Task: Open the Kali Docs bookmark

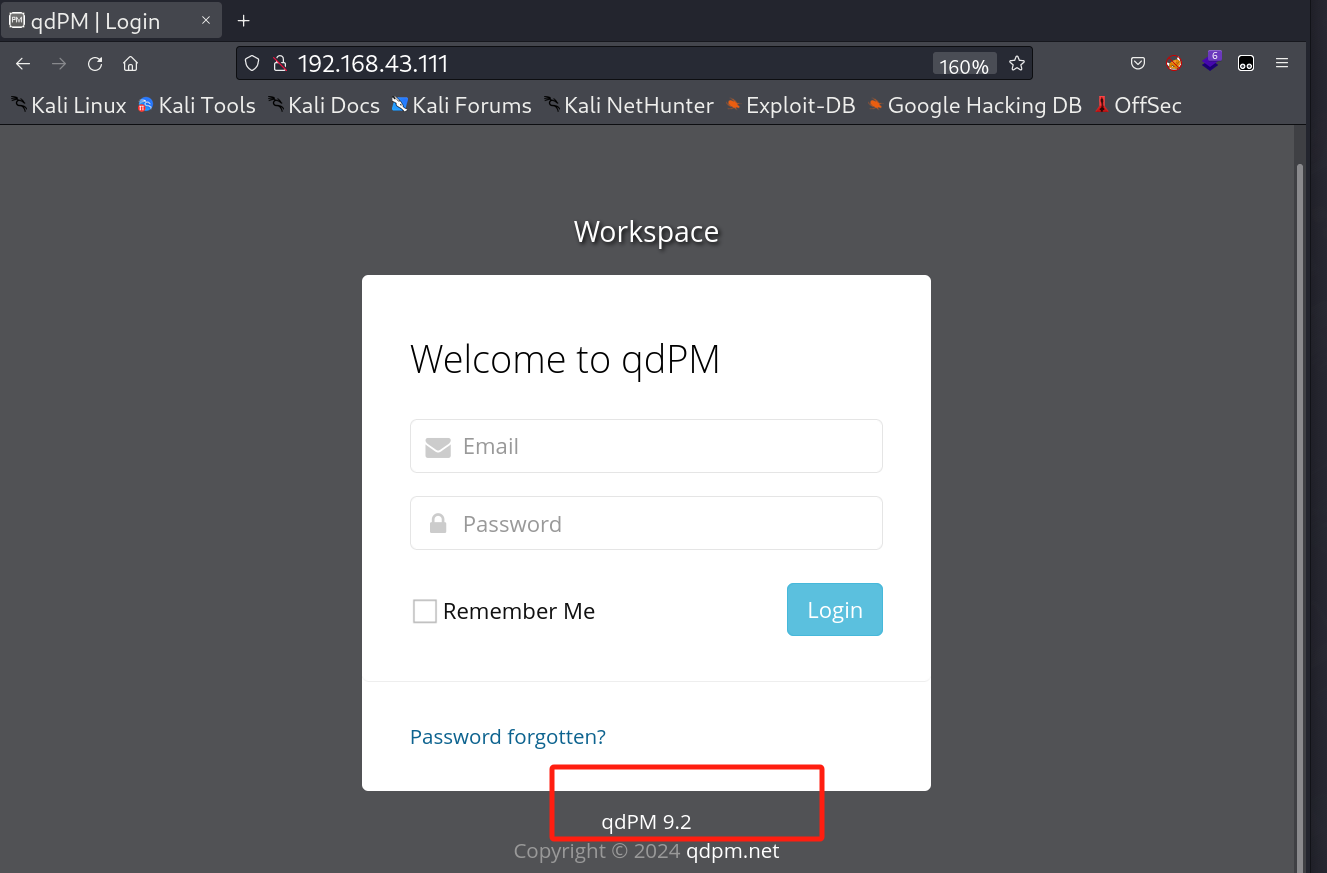Action: 324,105
